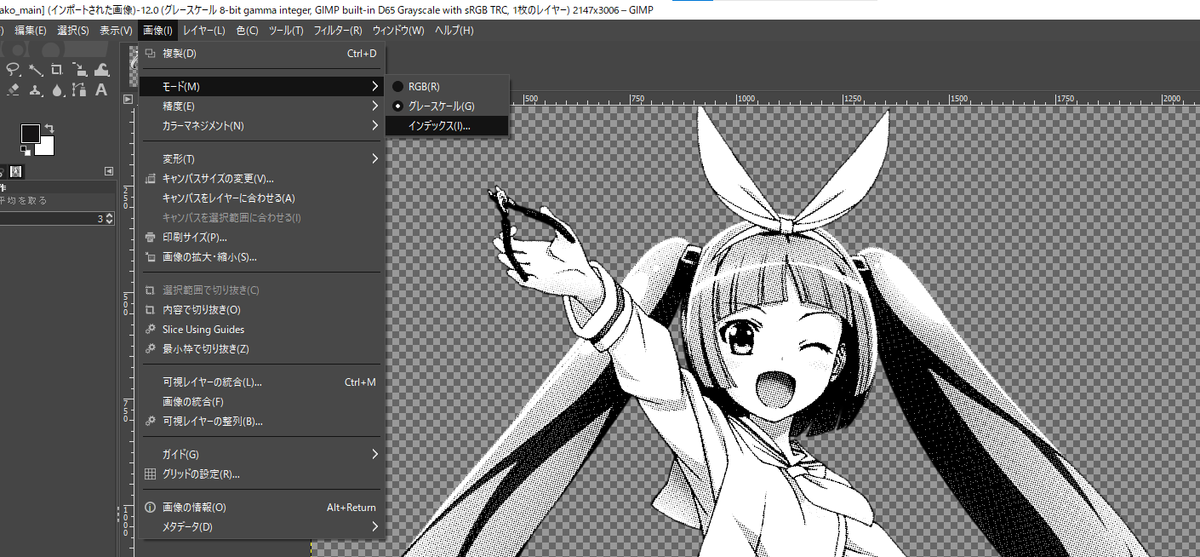
Task: Open 印刷サイズ(P)... dialog
Action: [260, 237]
